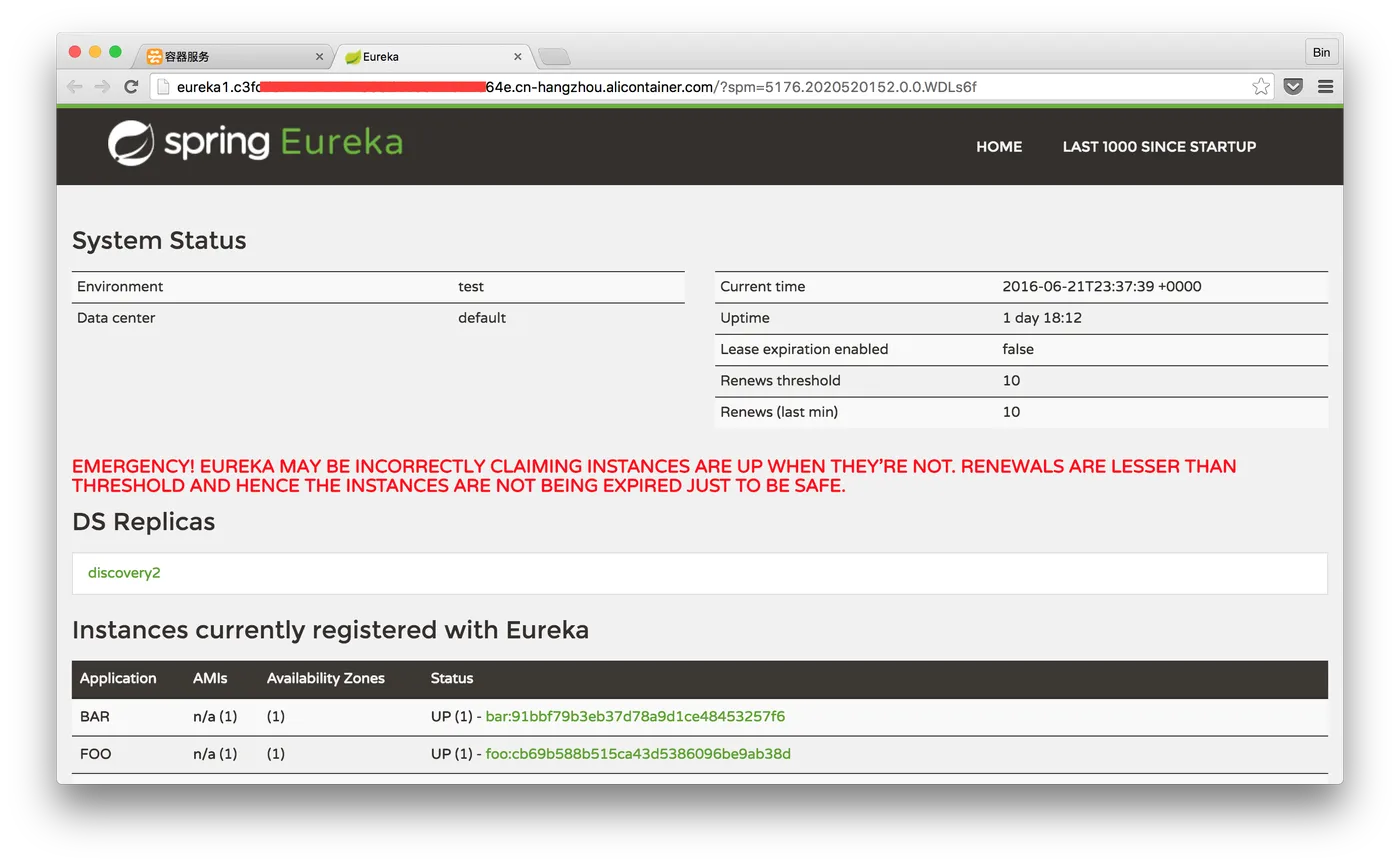Click the spring Eureka title text
The image size is (1400, 865).
coord(283,143)
